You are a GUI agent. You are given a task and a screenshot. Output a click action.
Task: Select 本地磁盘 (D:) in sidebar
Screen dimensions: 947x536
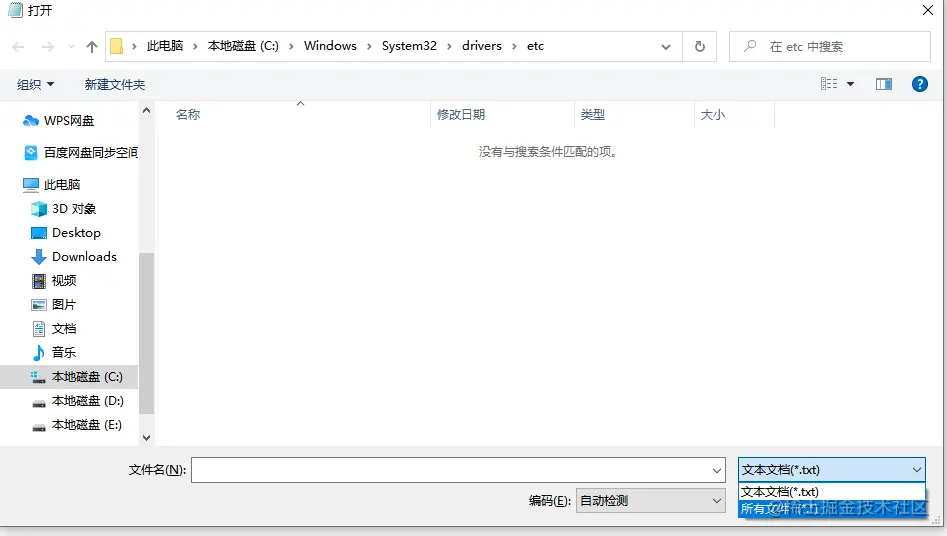click(87, 401)
